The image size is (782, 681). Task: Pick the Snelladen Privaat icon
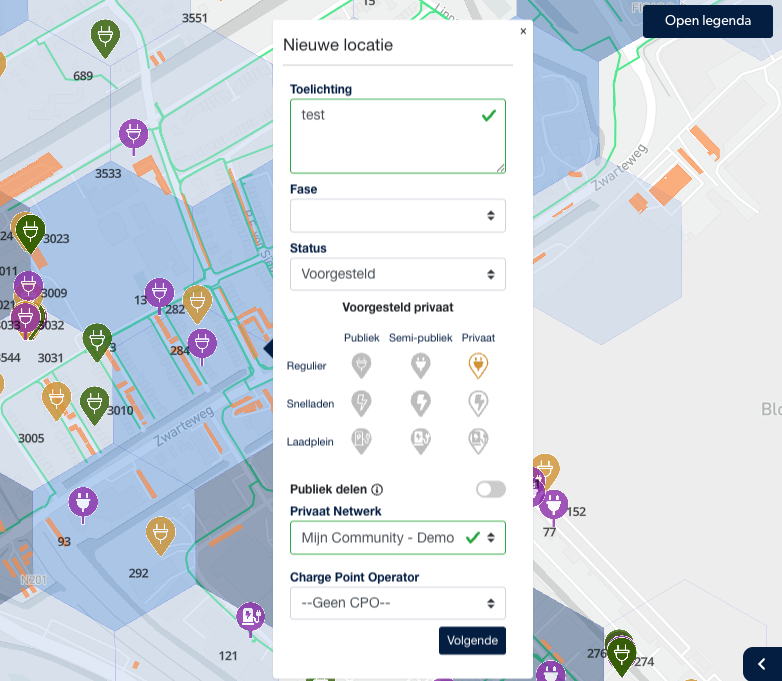pos(478,403)
